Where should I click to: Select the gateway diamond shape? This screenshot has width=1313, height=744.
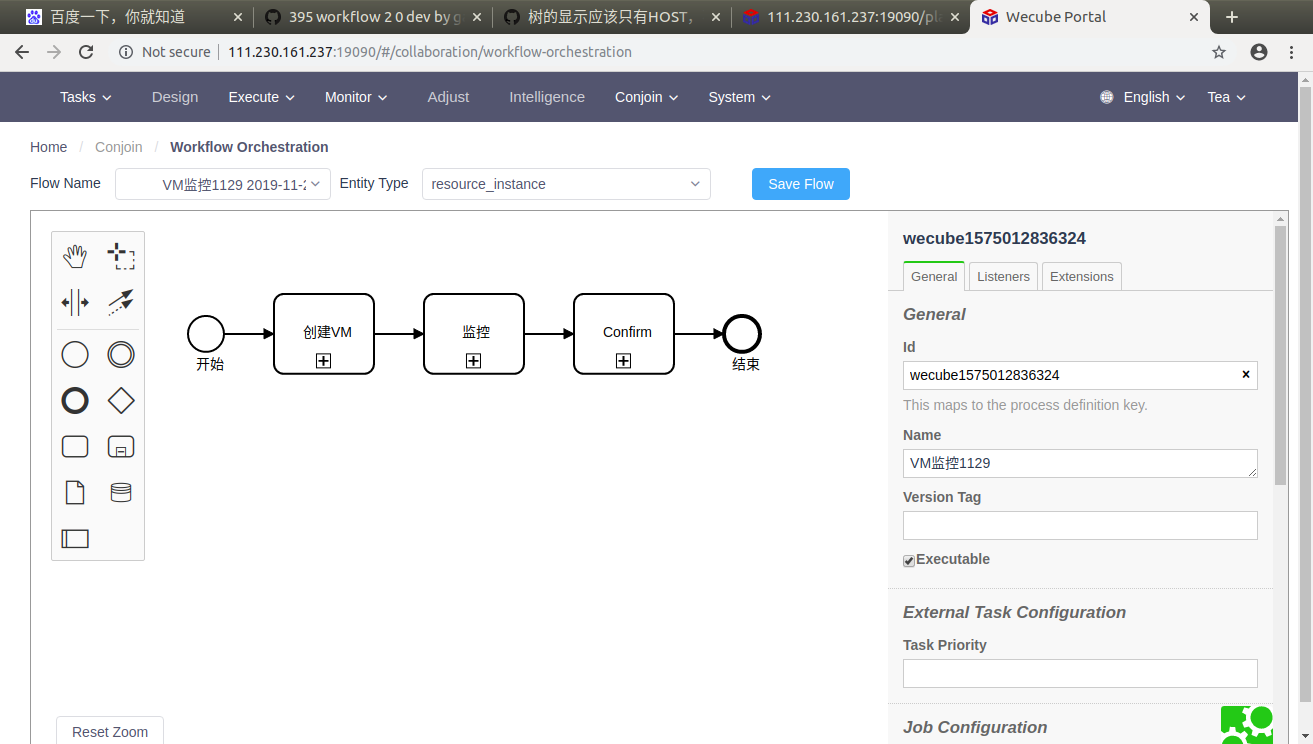click(121, 400)
